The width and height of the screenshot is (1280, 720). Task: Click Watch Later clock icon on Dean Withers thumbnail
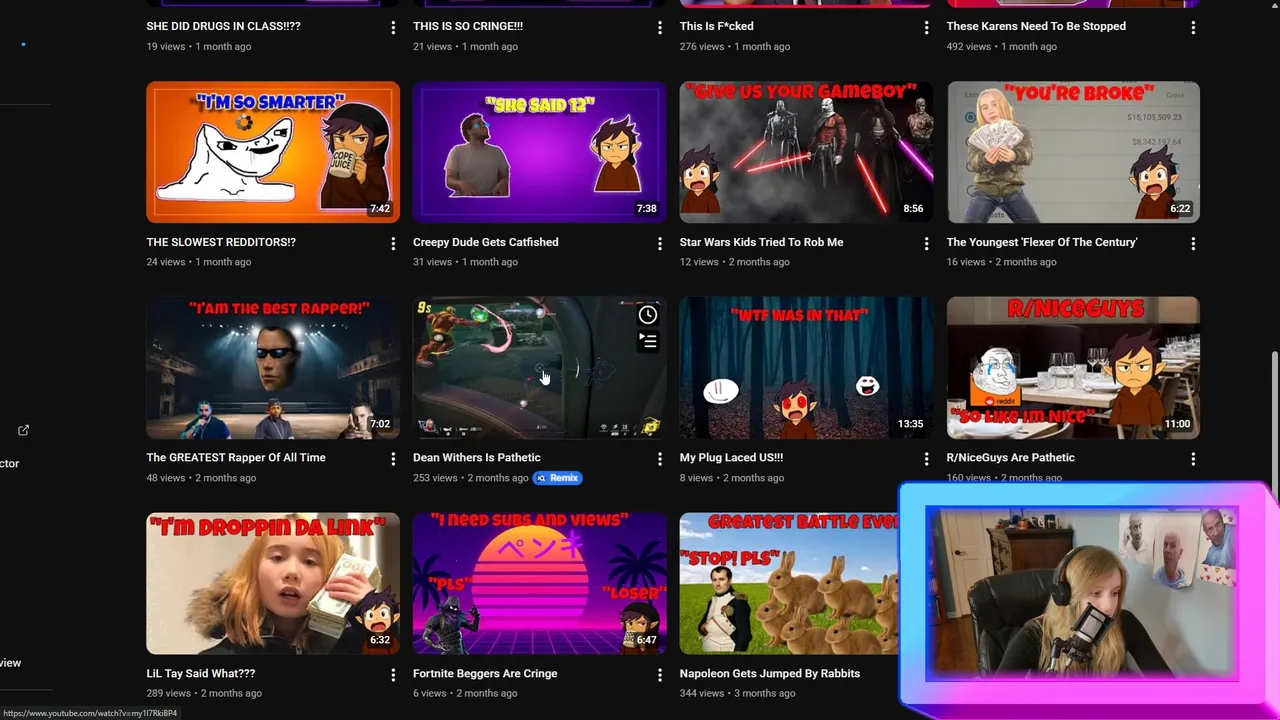[x=648, y=315]
